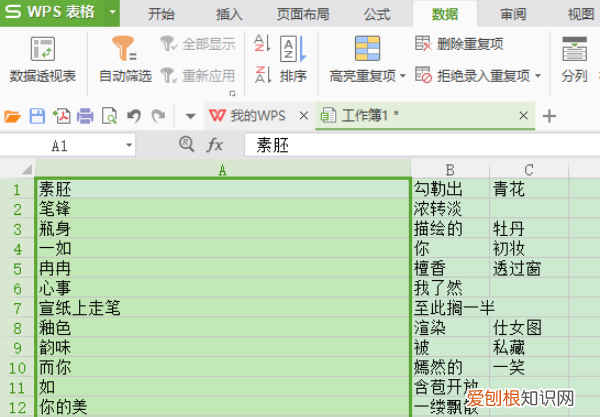Image resolution: width=600 pixels, height=417 pixels.
Task: Switch to the 审阅 tab
Action: pos(513,15)
